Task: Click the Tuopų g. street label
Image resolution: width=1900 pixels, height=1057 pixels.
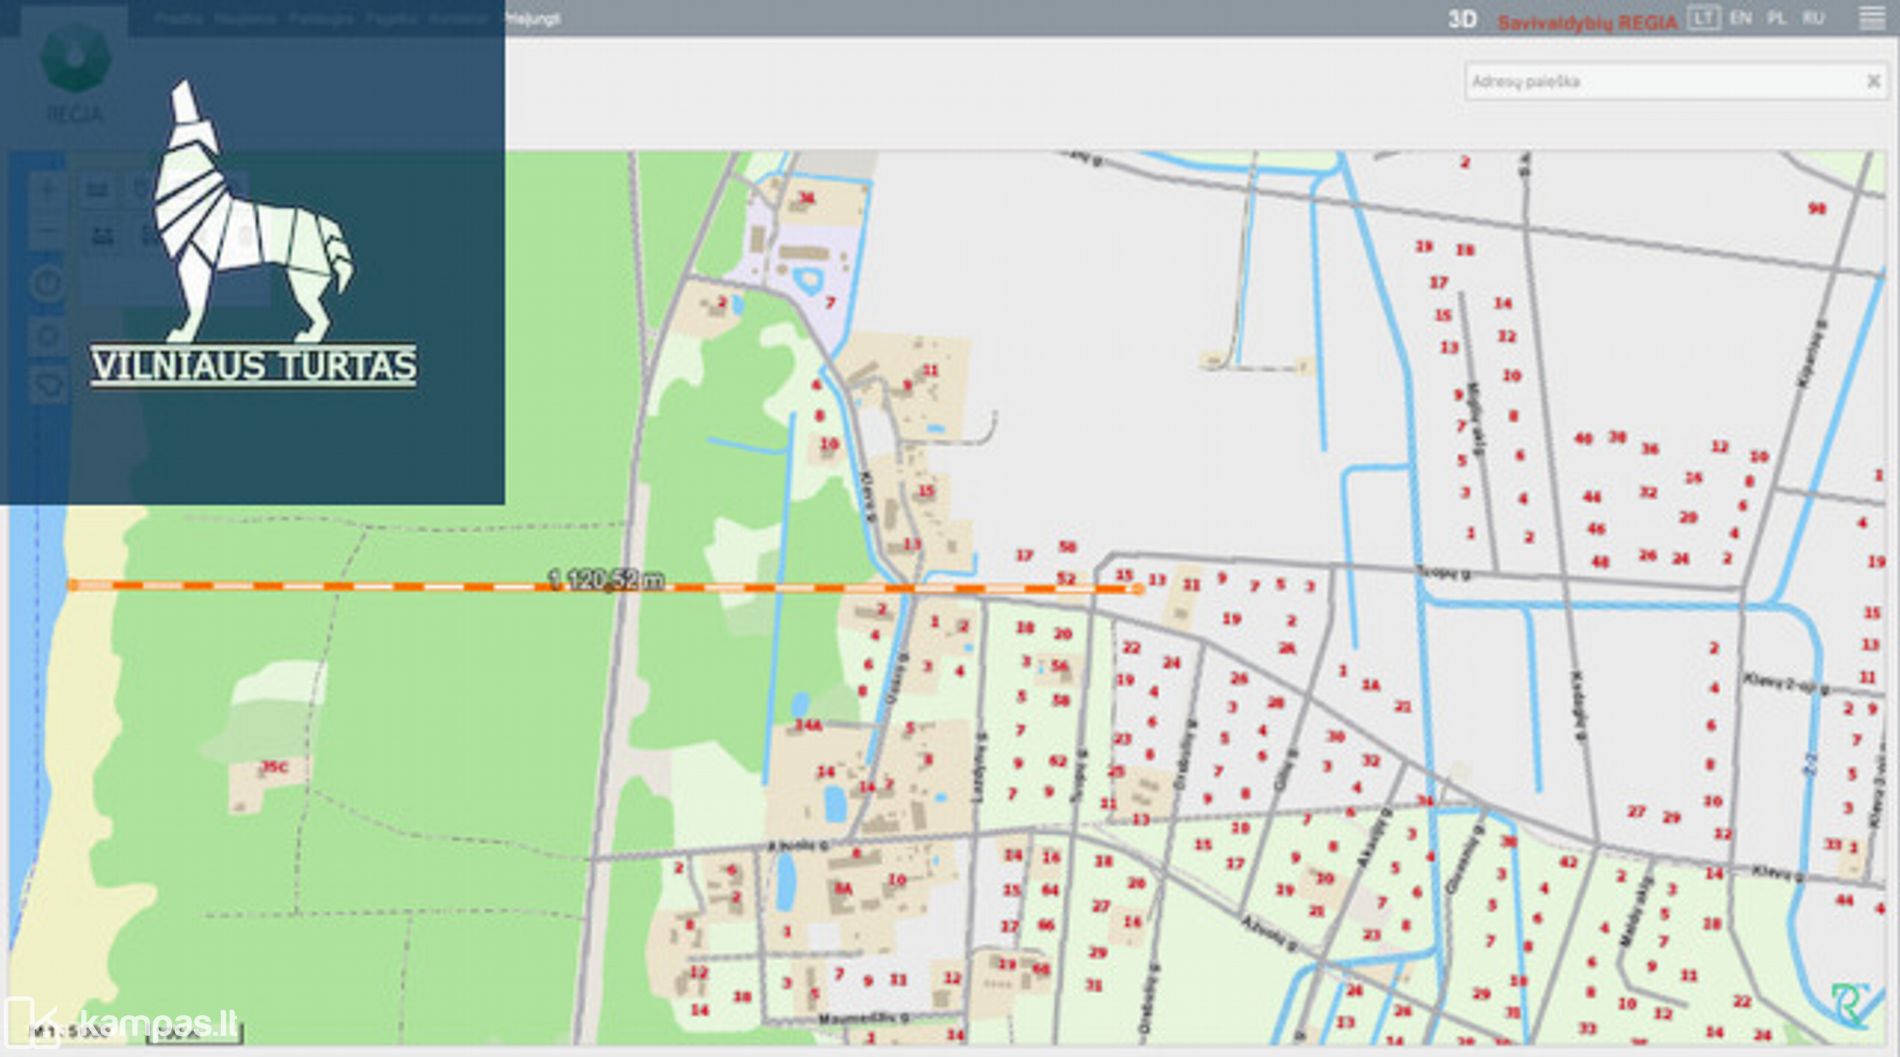Action: click(x=1444, y=573)
